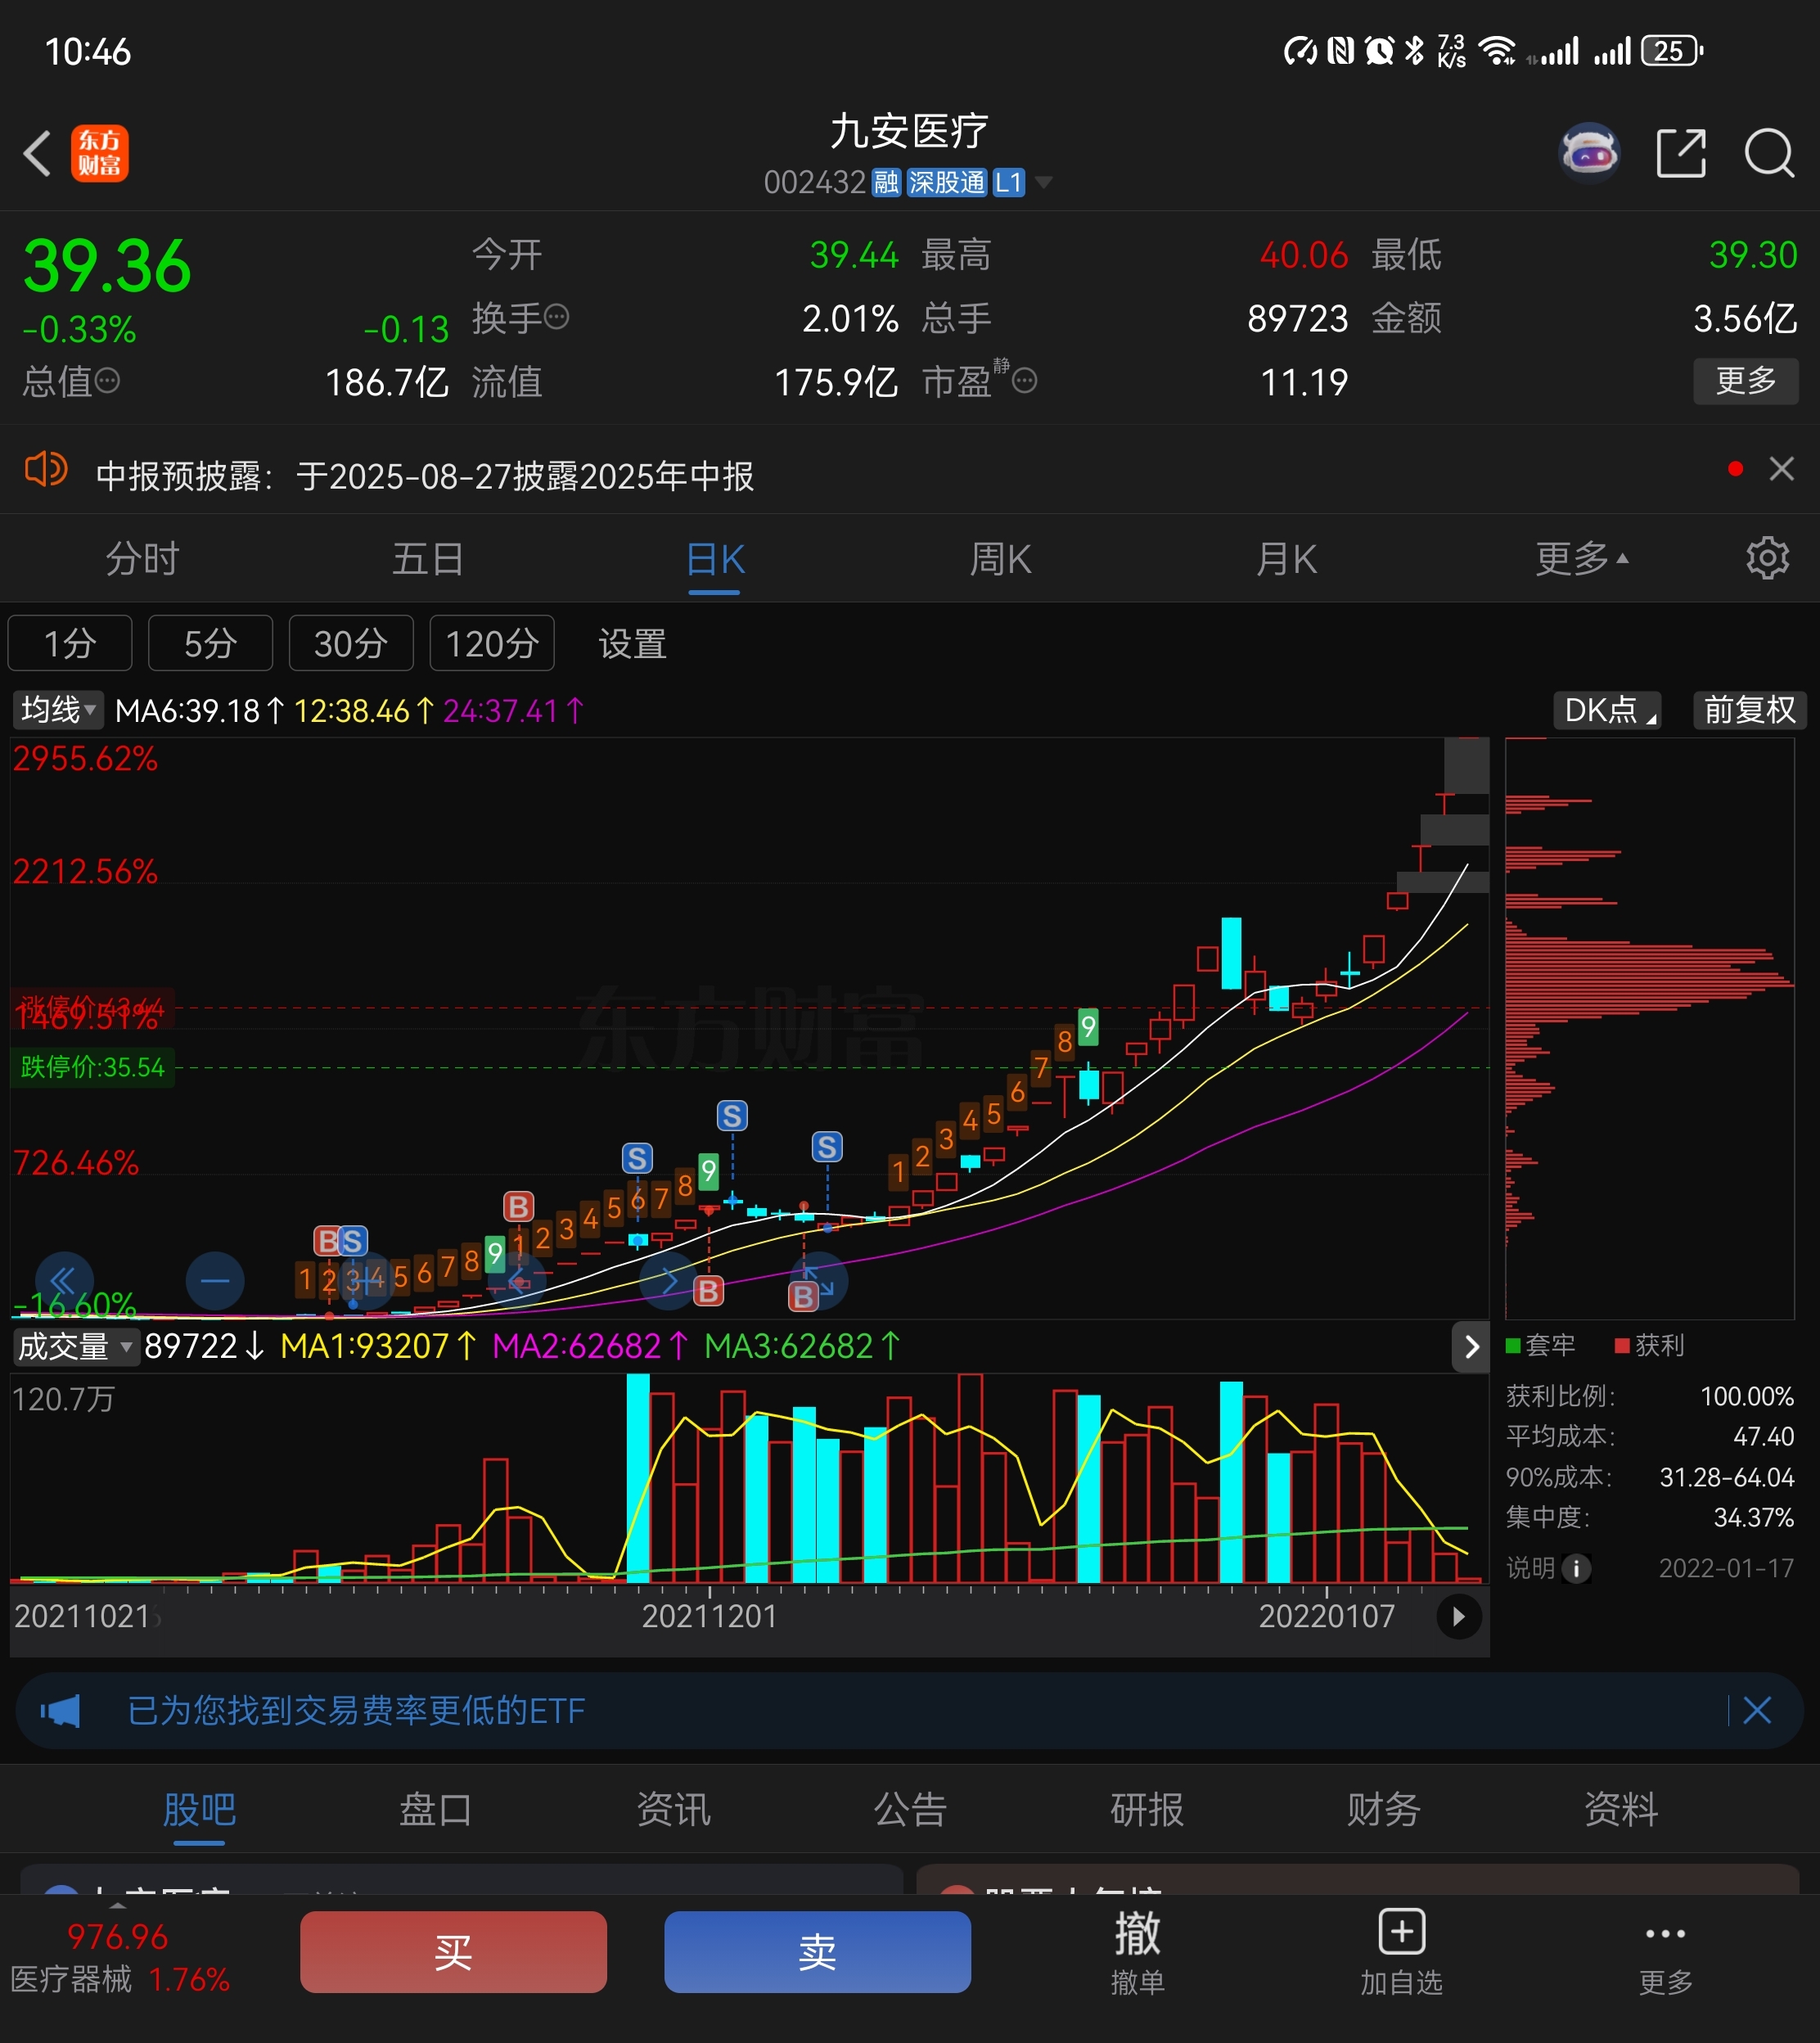Open the 成交量 indicator dropdown

(75, 1347)
